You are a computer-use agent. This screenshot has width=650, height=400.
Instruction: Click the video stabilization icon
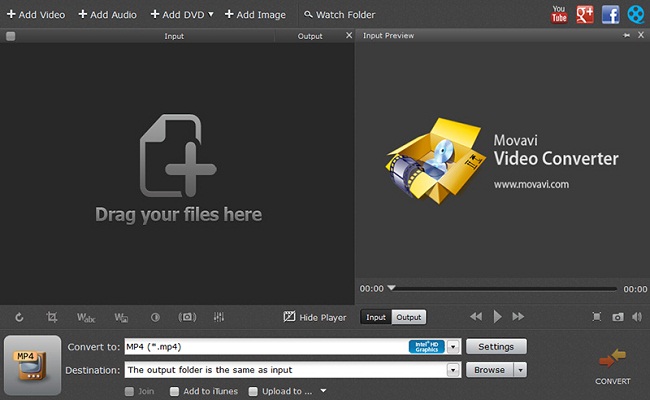(x=187, y=317)
